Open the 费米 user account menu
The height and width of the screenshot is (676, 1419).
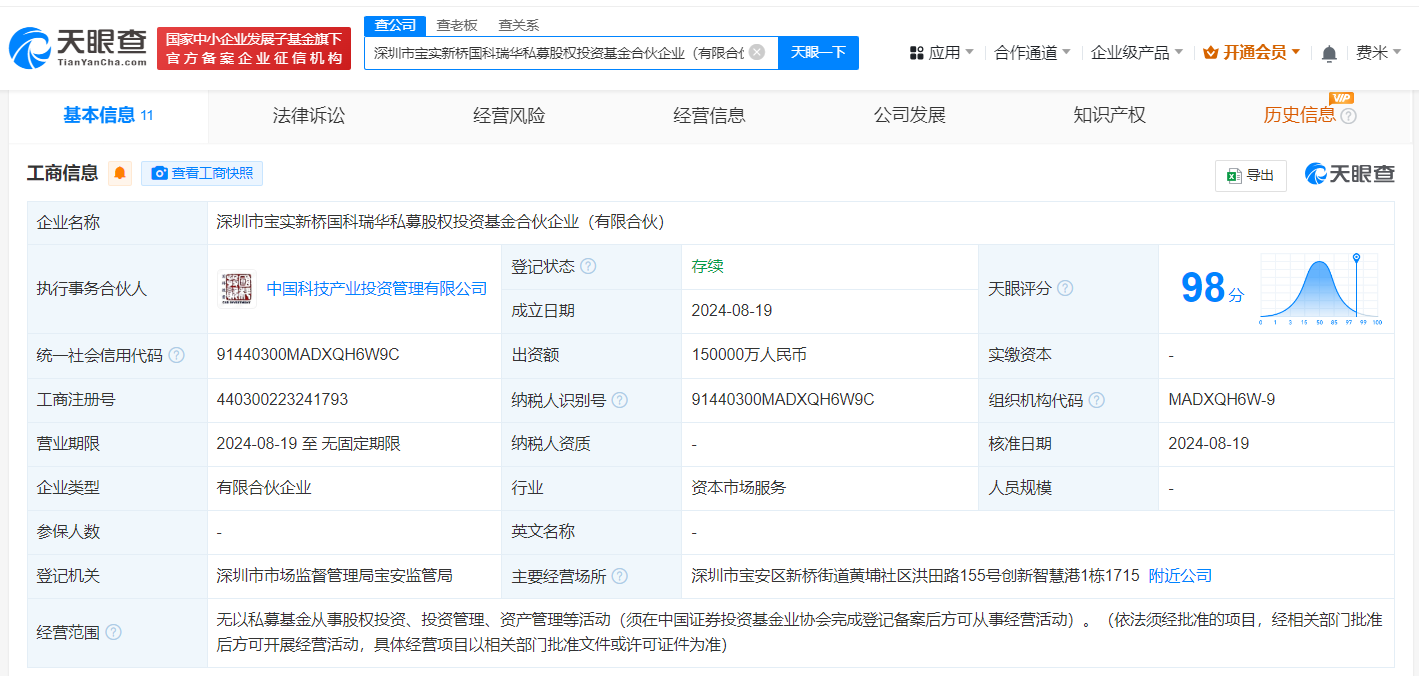pyautogui.click(x=1377, y=52)
